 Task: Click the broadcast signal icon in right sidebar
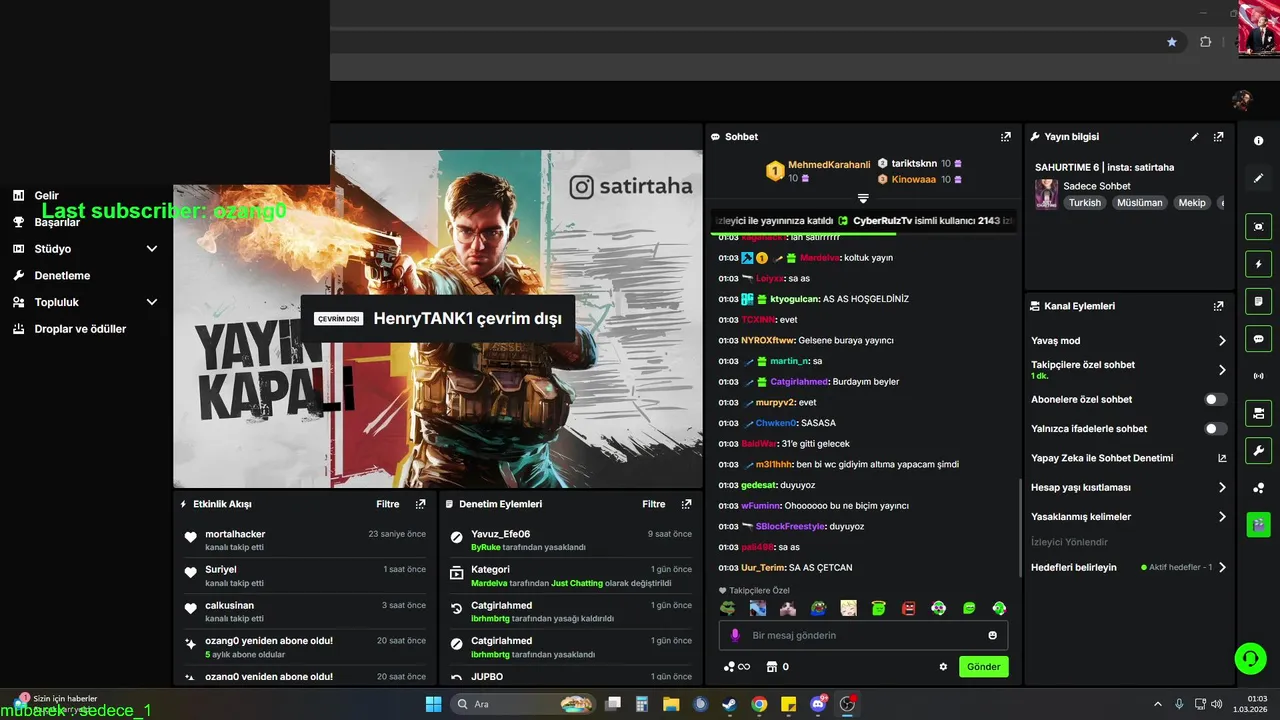click(1258, 376)
